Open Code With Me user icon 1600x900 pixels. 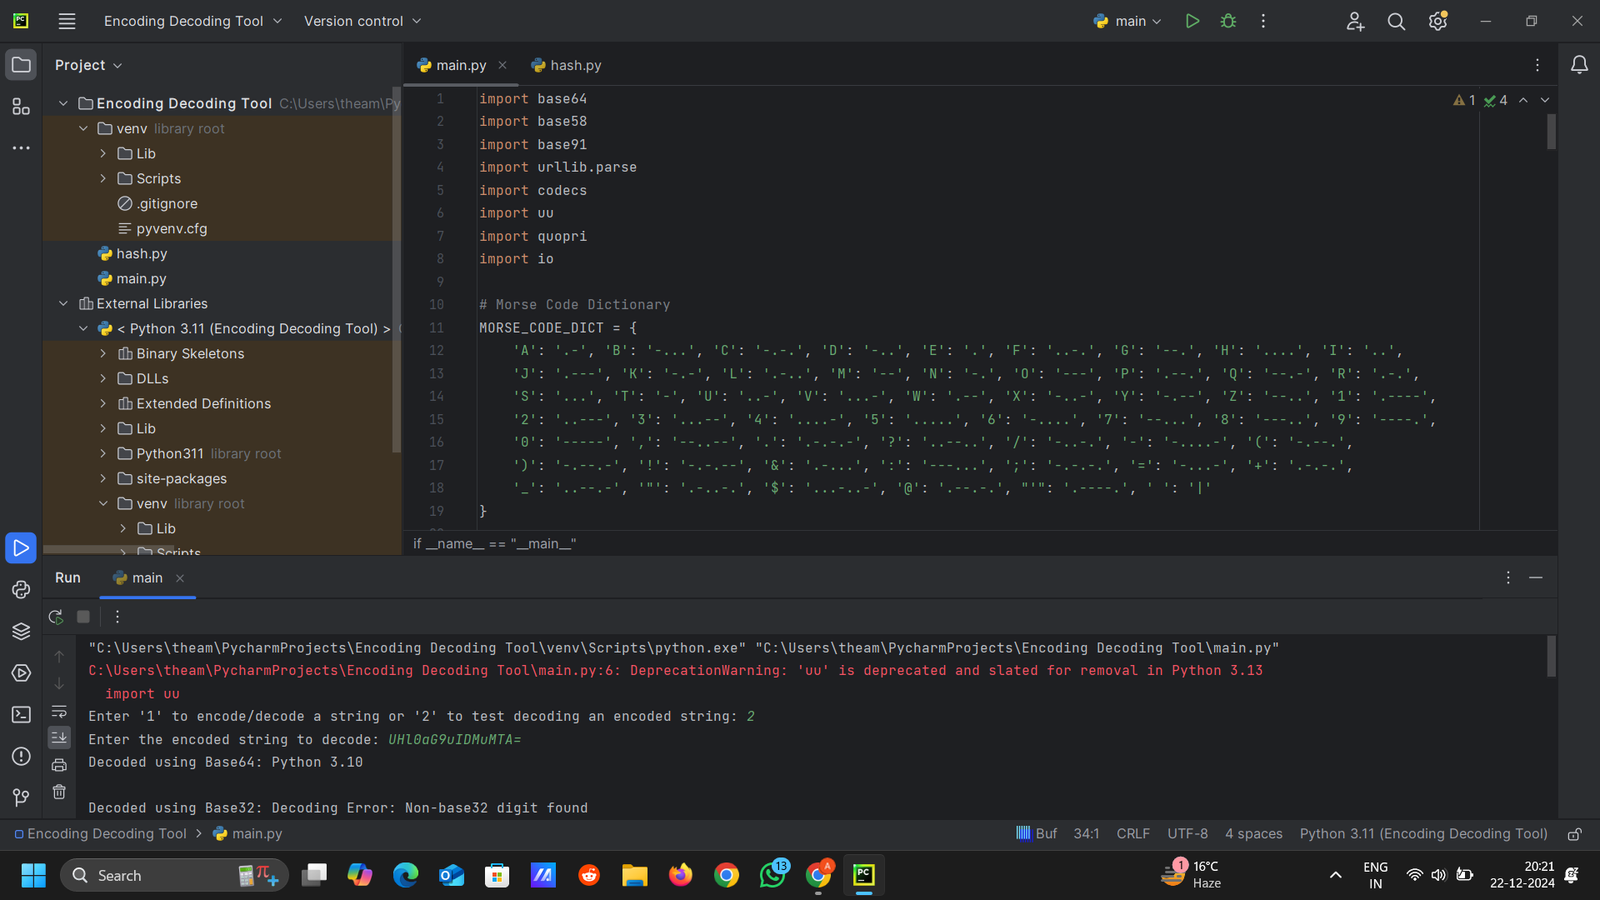[x=1355, y=21]
